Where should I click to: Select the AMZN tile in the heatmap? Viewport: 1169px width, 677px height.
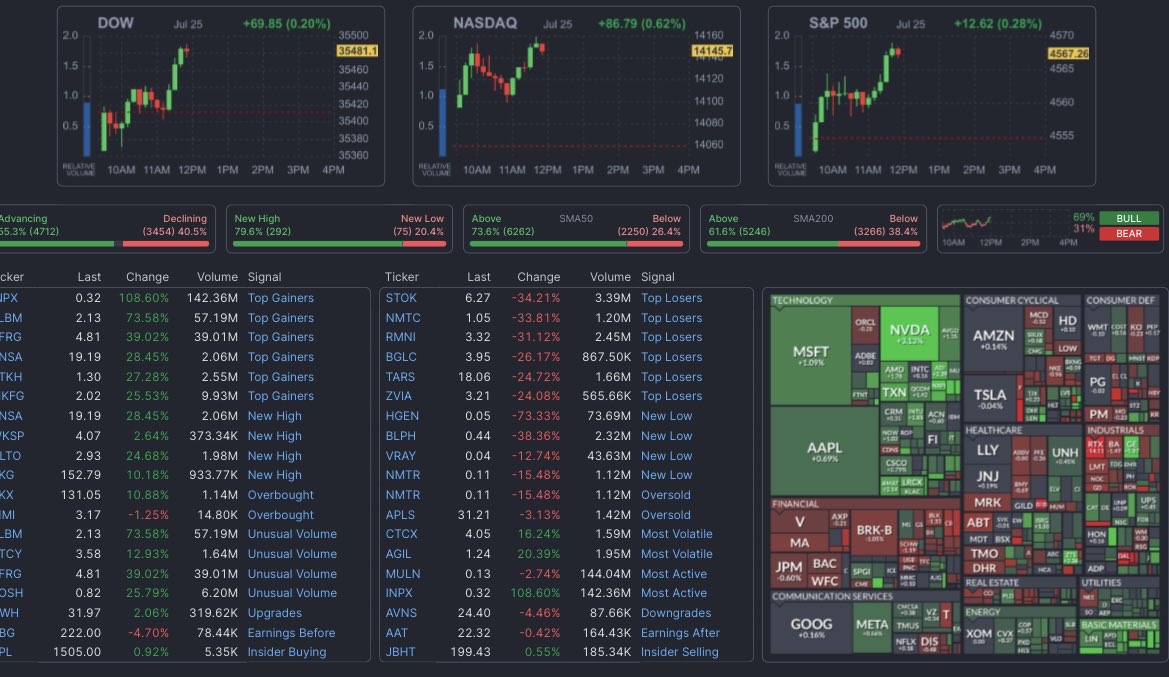[x=993, y=339]
